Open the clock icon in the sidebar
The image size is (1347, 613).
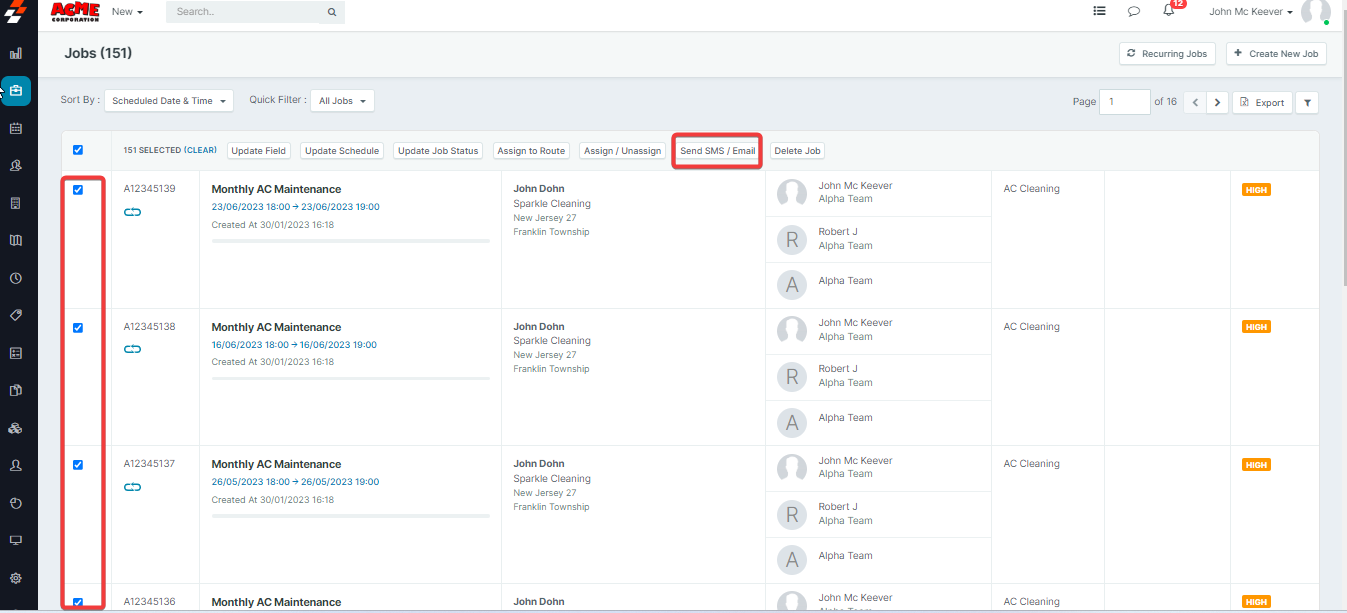16,278
